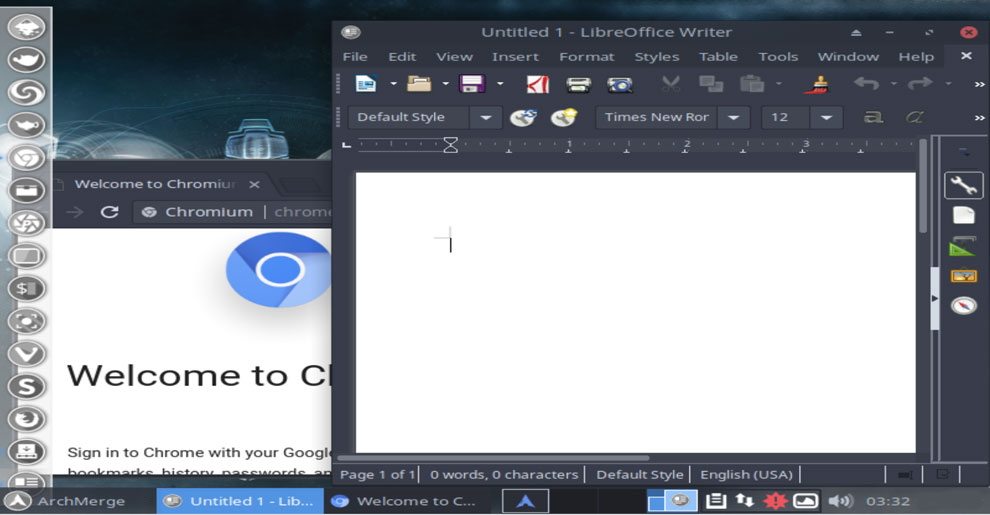The image size is (990, 515).
Task: Click the Writer vertical scrollbar
Action: (922, 187)
